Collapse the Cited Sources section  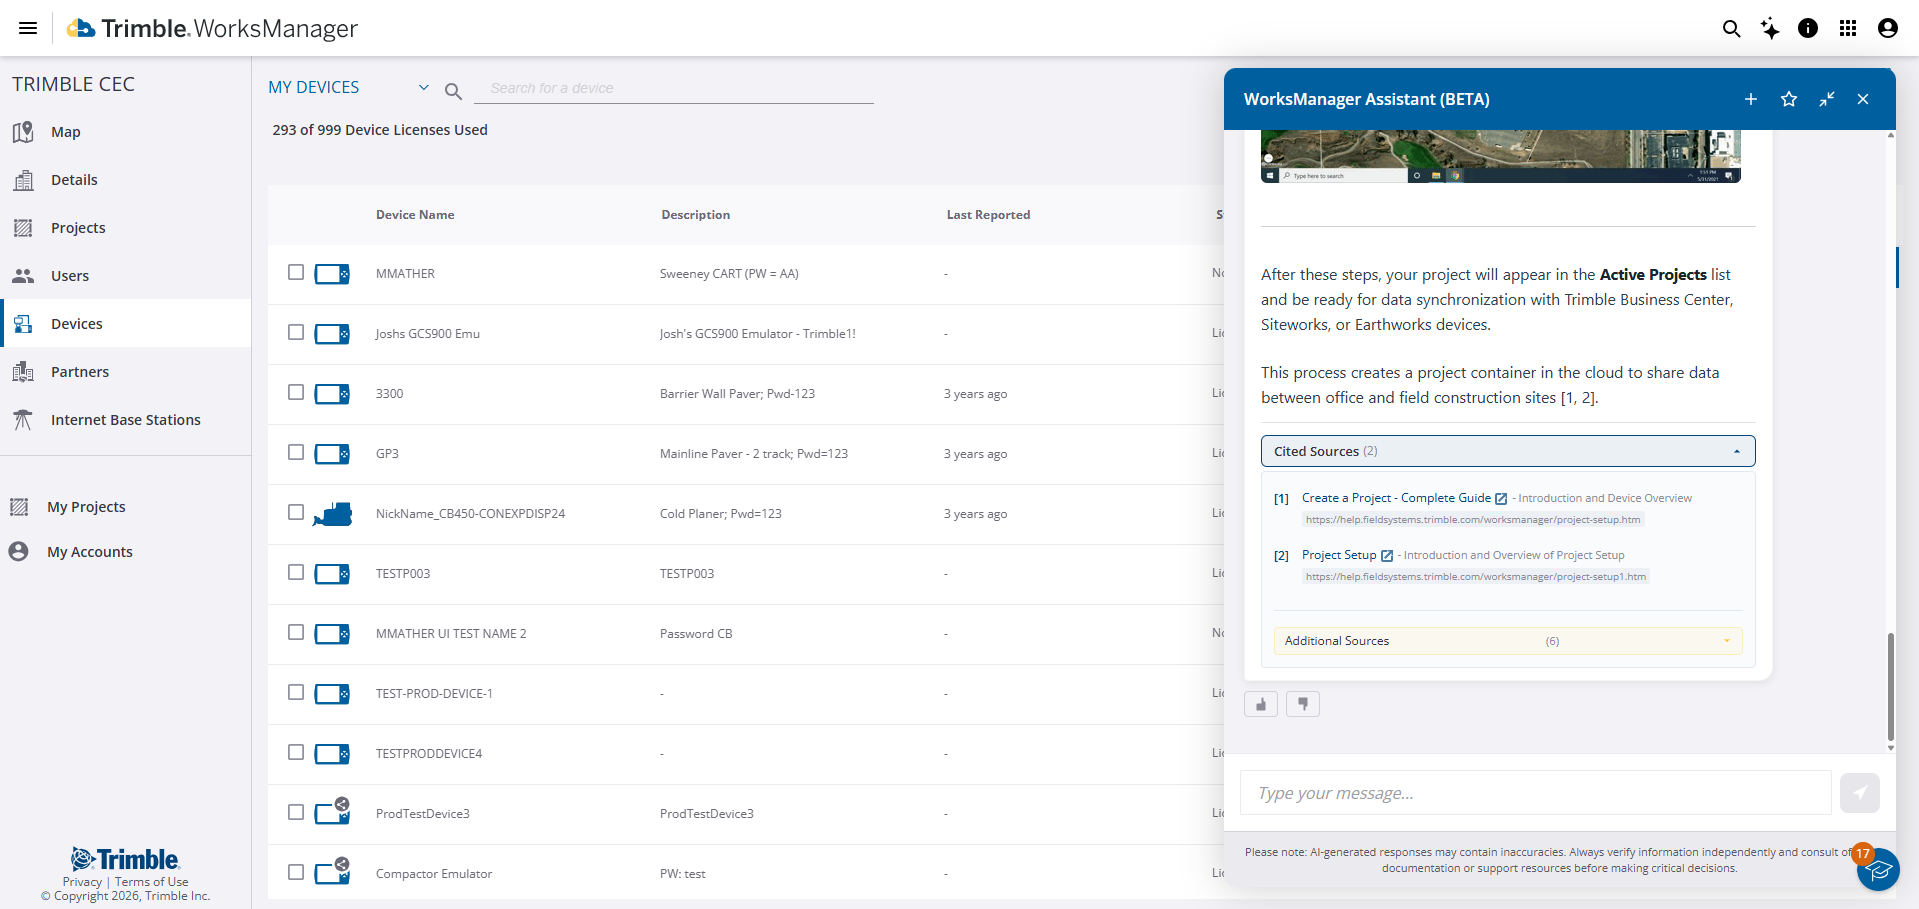pos(1508,451)
